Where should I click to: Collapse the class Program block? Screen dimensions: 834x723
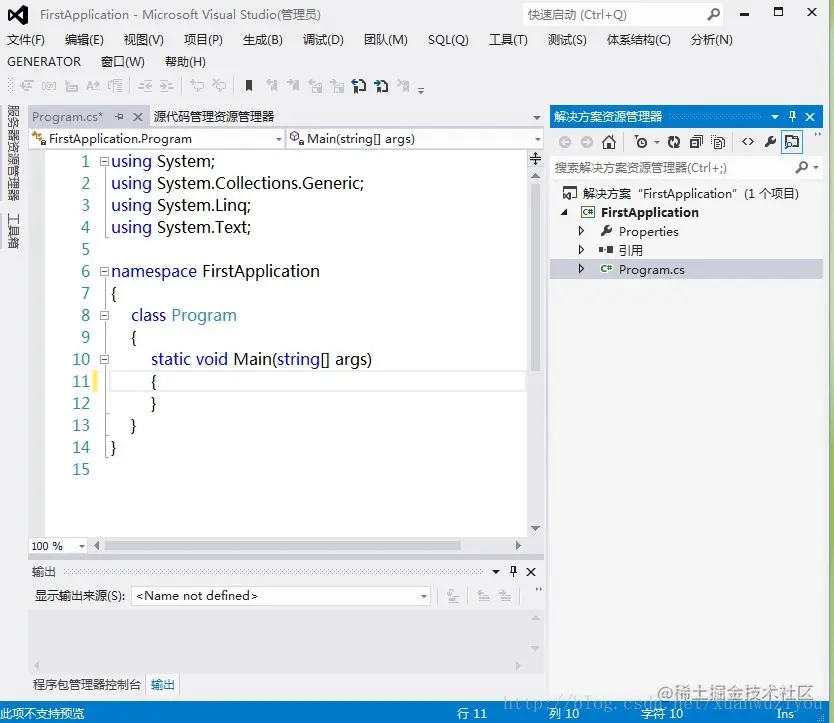coord(104,315)
